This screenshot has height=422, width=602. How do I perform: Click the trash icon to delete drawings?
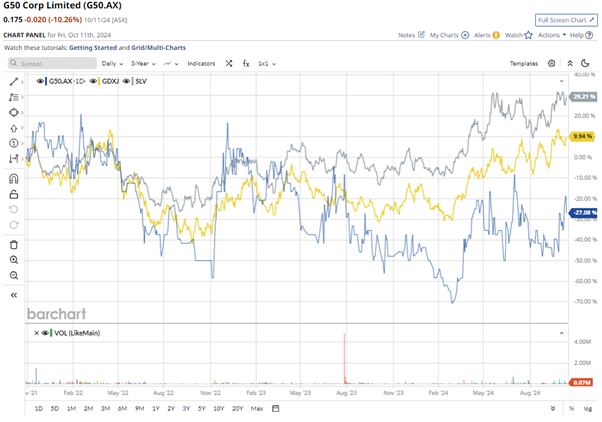pos(14,244)
